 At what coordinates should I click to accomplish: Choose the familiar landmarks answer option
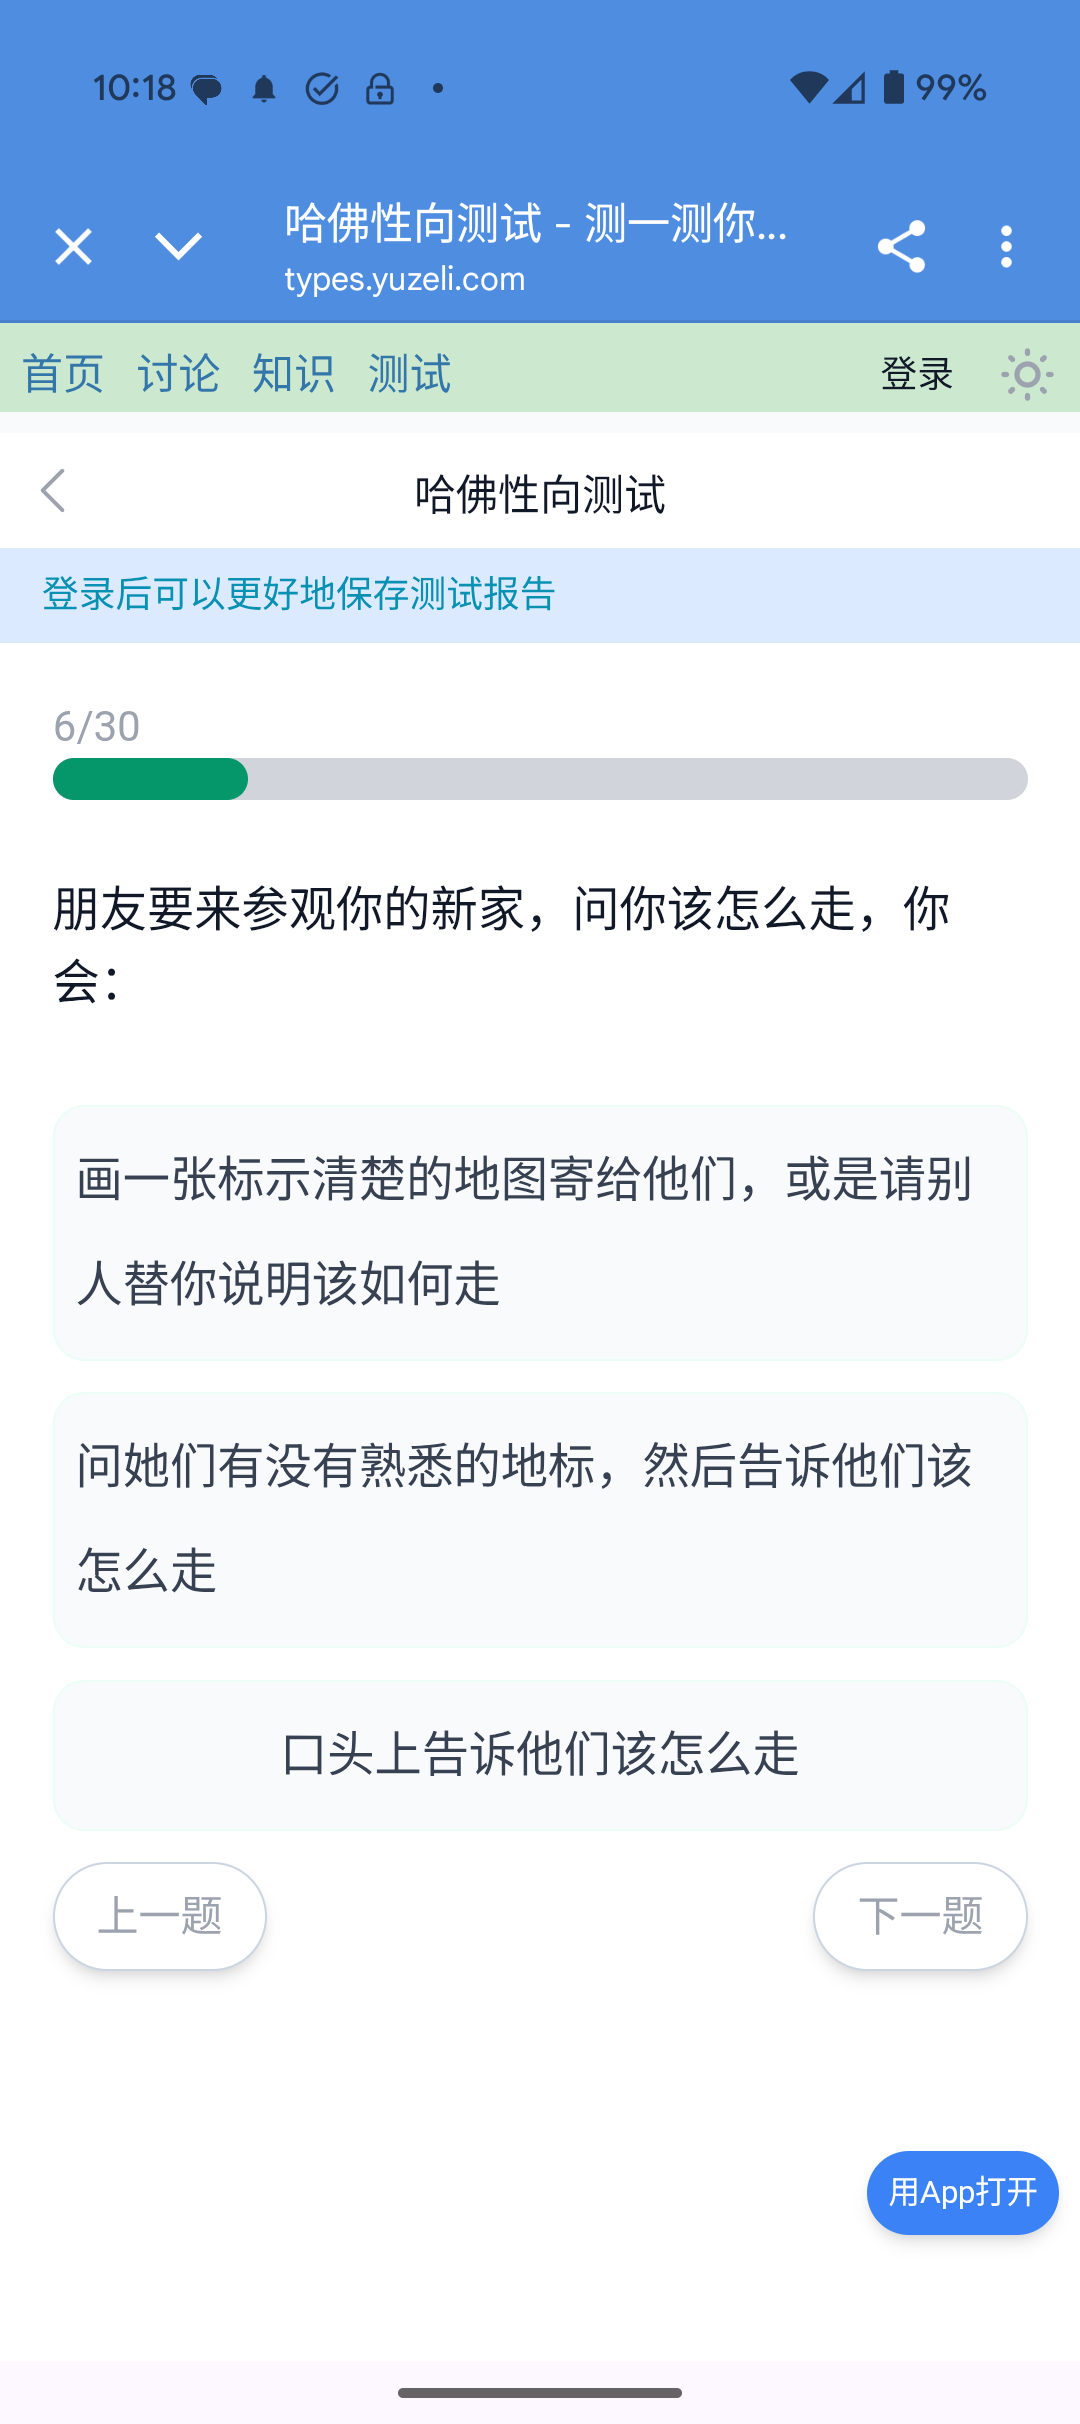tap(540, 1519)
